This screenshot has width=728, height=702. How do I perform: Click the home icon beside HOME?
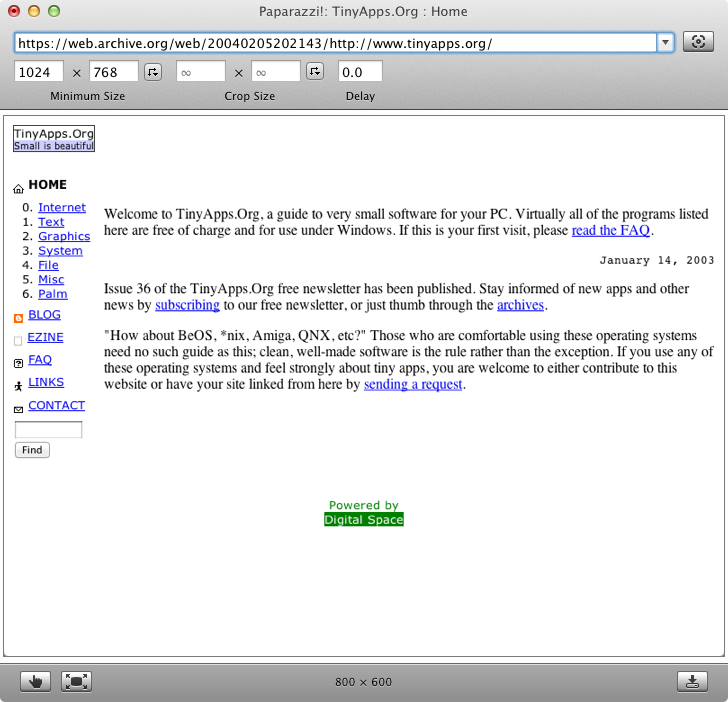[18, 187]
